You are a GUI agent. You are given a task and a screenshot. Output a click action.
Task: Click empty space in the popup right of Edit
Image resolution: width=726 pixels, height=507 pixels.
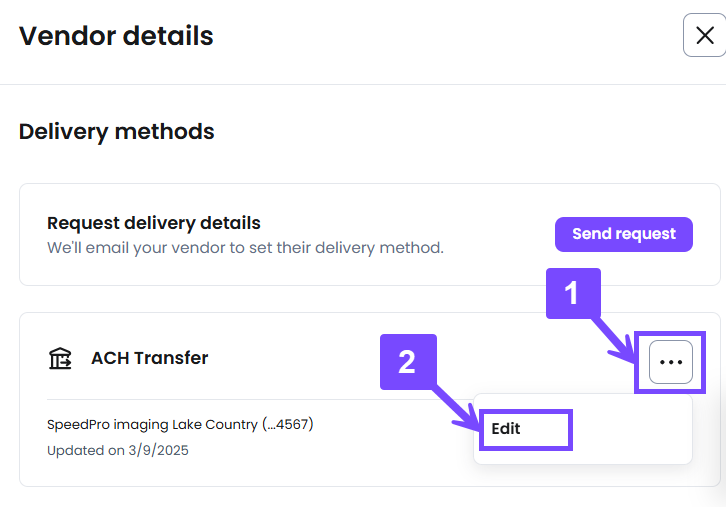pos(632,429)
